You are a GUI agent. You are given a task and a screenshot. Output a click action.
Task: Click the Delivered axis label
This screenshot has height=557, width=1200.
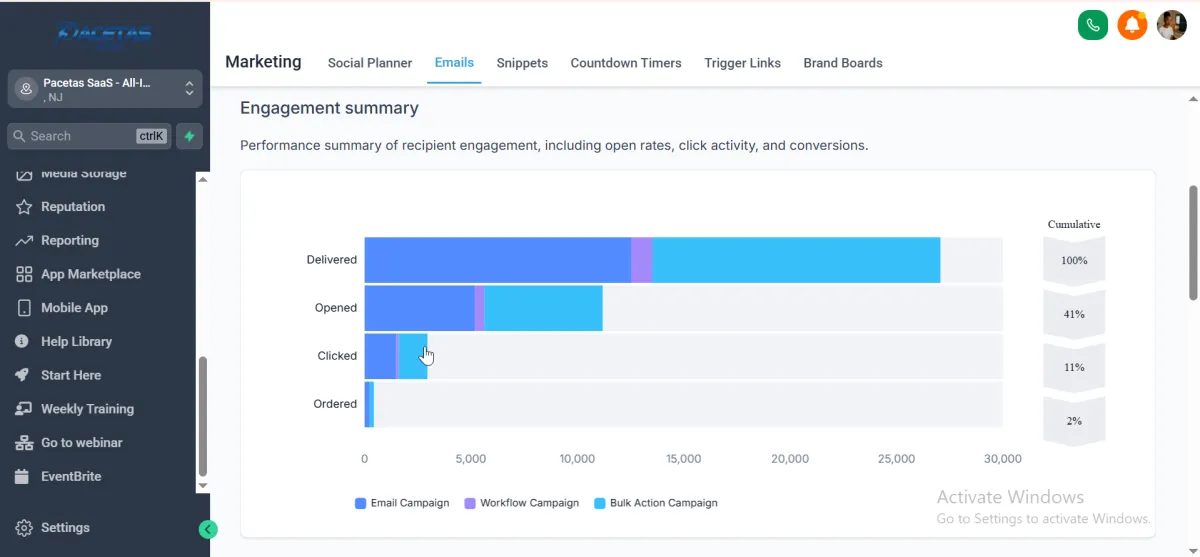[x=331, y=260]
